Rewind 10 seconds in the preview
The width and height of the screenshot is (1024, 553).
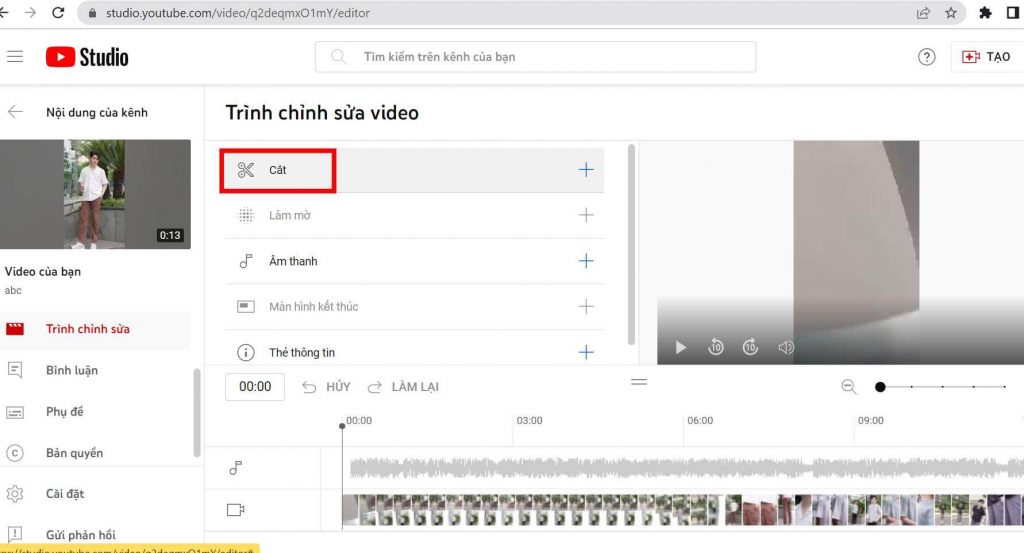716,347
